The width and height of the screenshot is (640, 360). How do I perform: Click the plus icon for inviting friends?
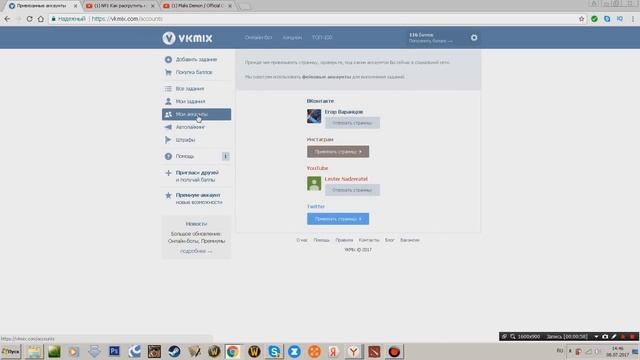168,173
